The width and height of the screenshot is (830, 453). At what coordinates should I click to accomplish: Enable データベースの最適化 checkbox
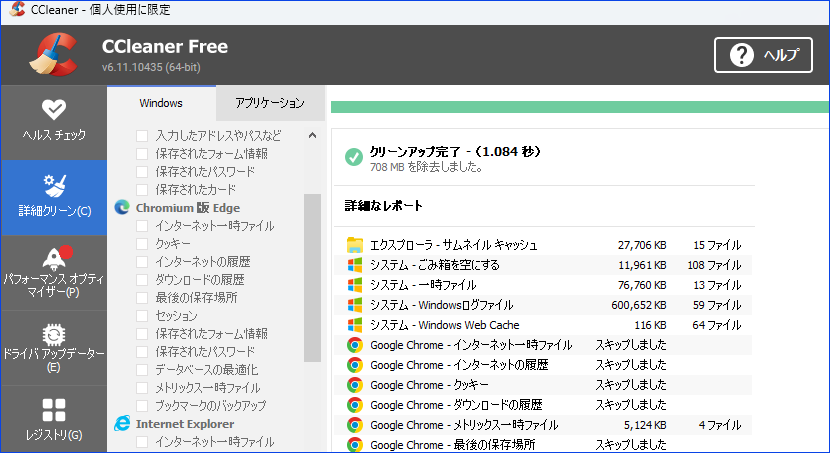point(142,370)
